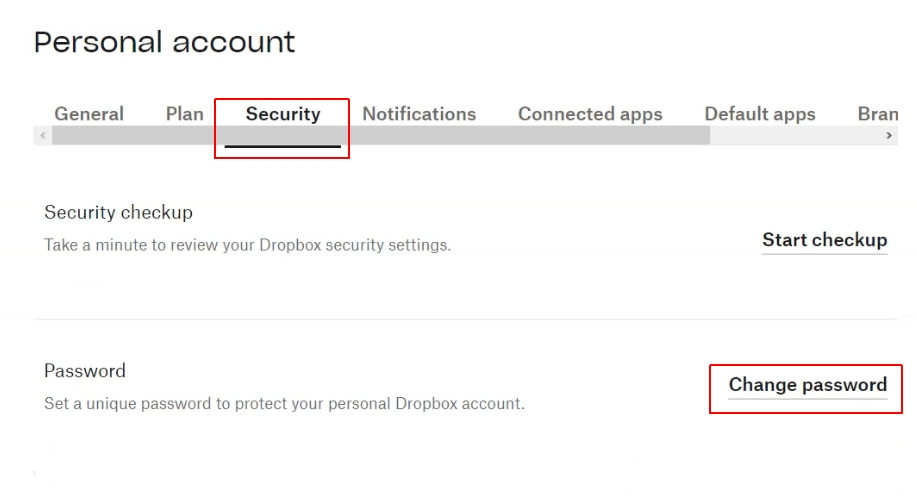Switch to the Plan tab
917x498 pixels.
pyautogui.click(x=184, y=114)
